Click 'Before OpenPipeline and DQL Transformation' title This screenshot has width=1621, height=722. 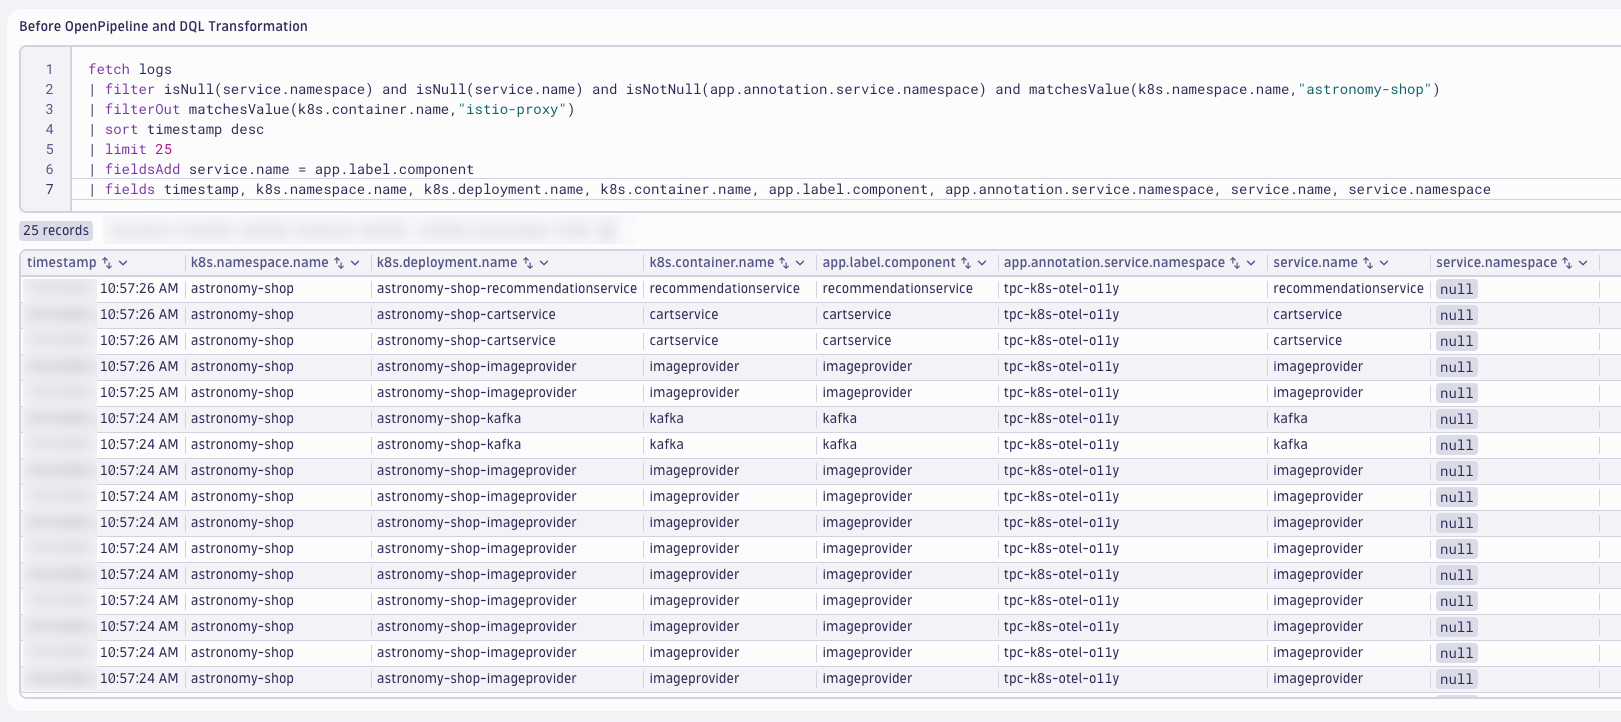pyautogui.click(x=163, y=26)
